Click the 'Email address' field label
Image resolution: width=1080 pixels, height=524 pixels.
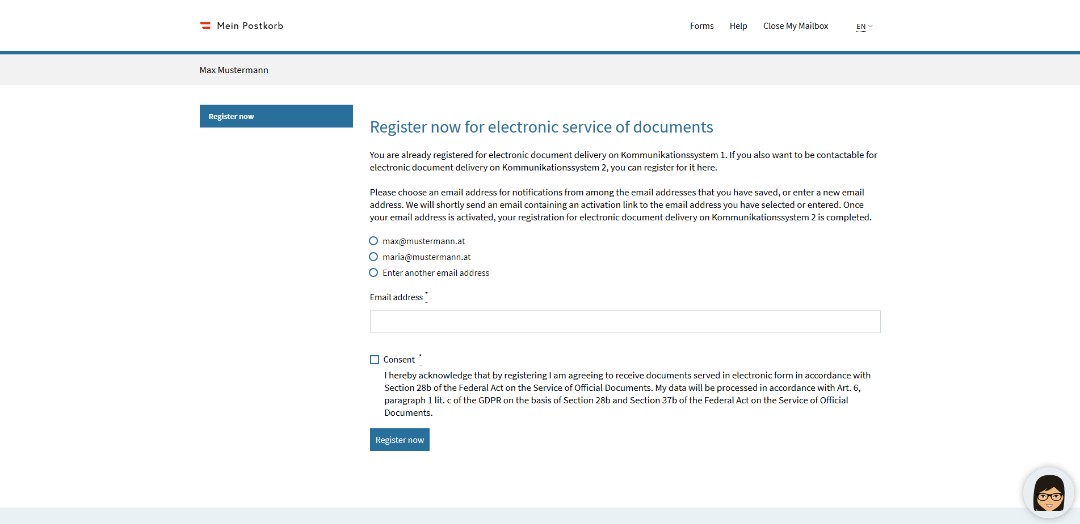pyautogui.click(x=396, y=297)
